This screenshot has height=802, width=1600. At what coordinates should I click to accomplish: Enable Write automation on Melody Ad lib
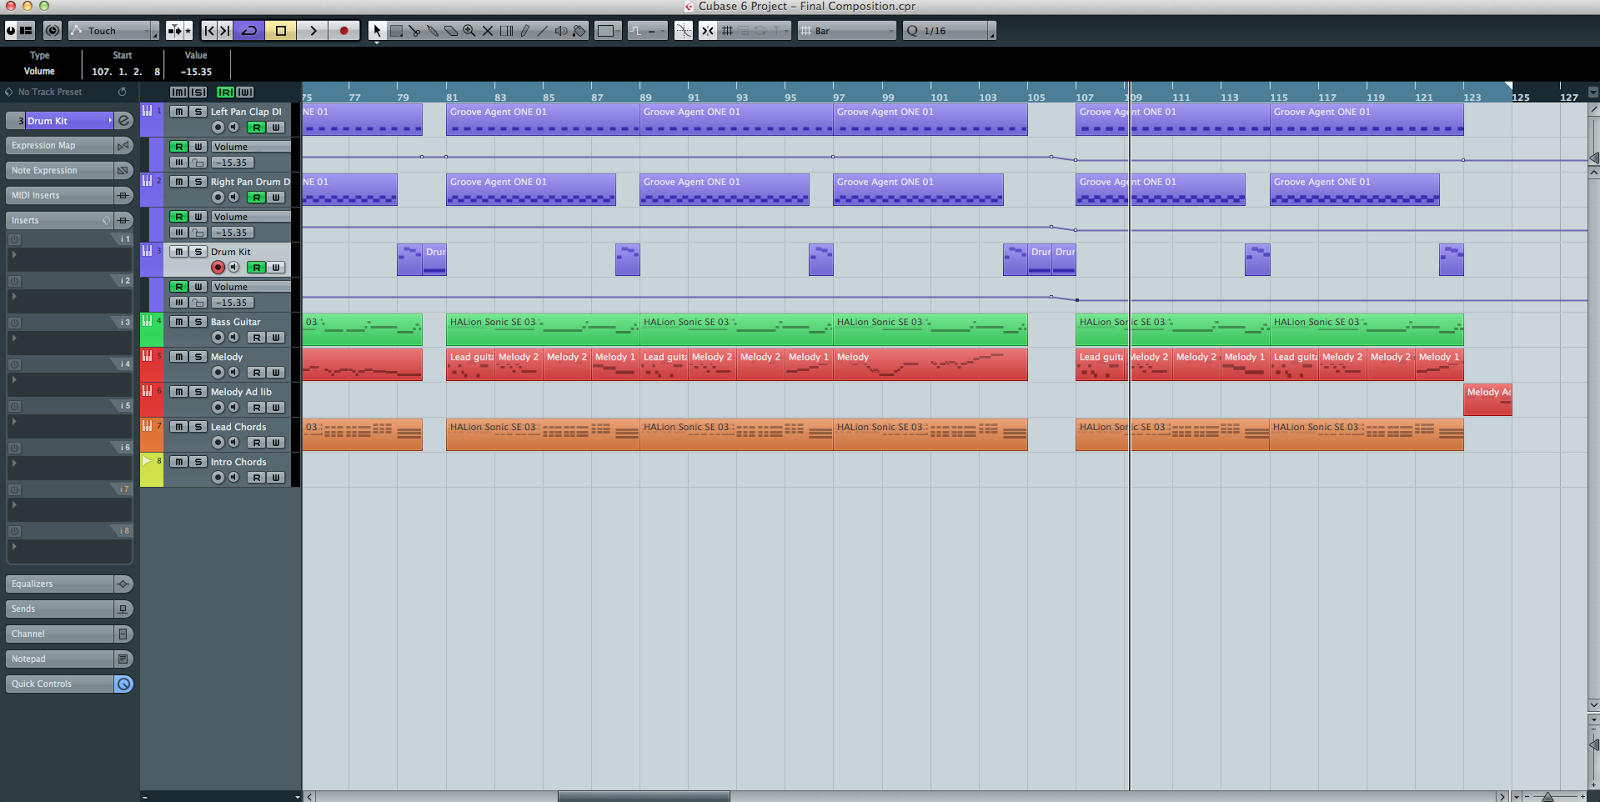(x=276, y=407)
